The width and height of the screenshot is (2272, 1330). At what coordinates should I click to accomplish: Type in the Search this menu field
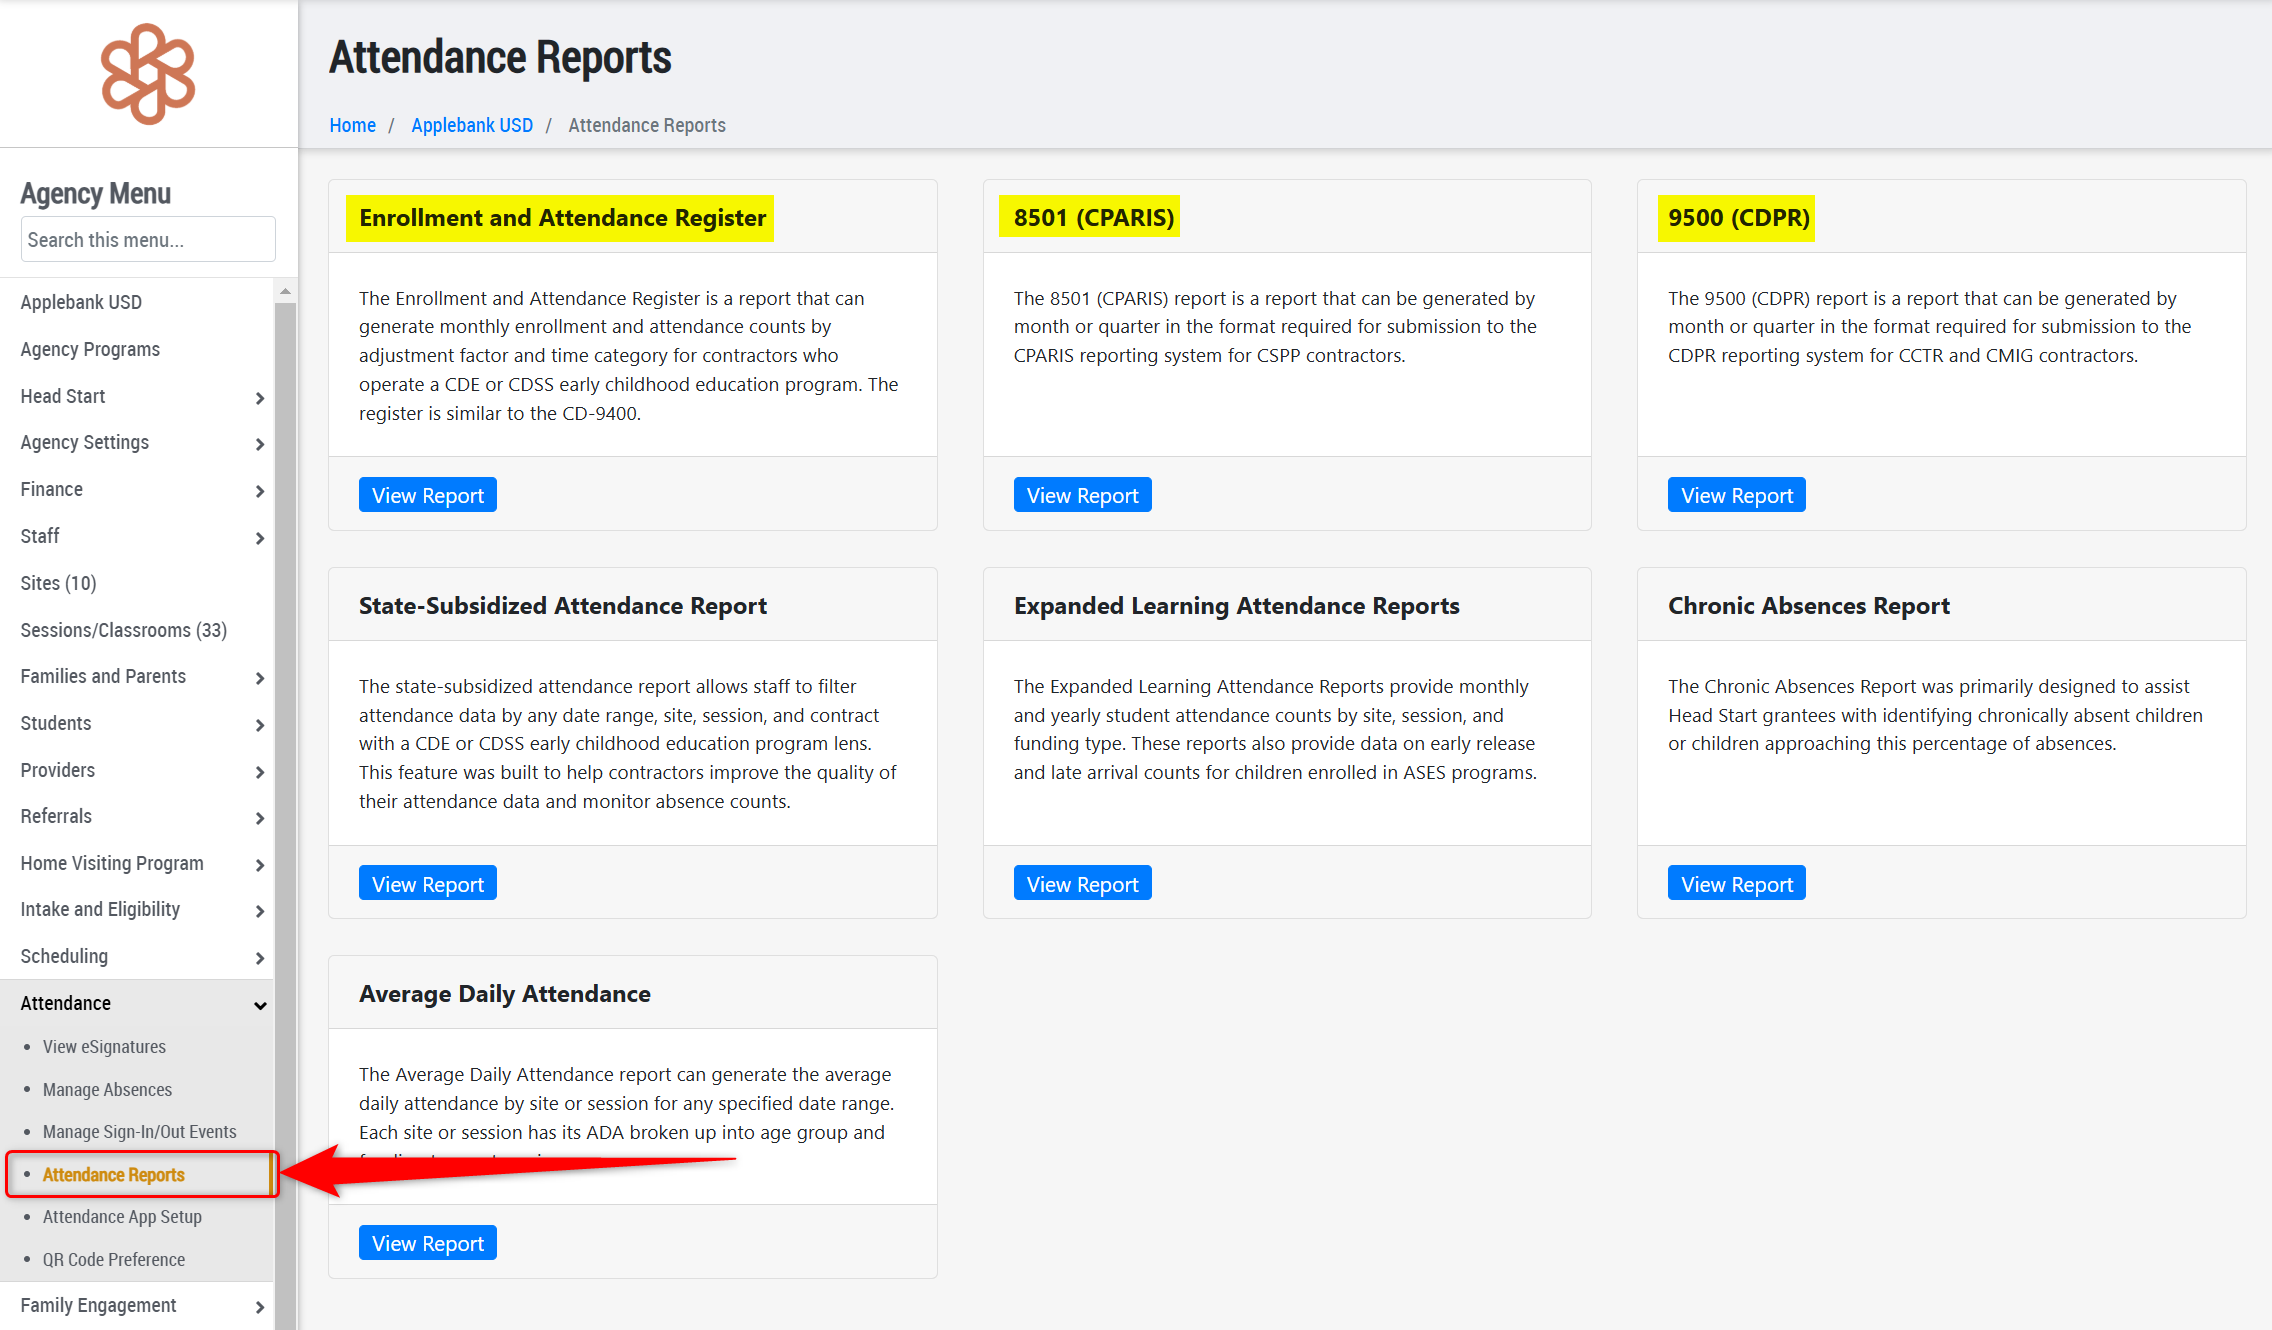(x=147, y=240)
